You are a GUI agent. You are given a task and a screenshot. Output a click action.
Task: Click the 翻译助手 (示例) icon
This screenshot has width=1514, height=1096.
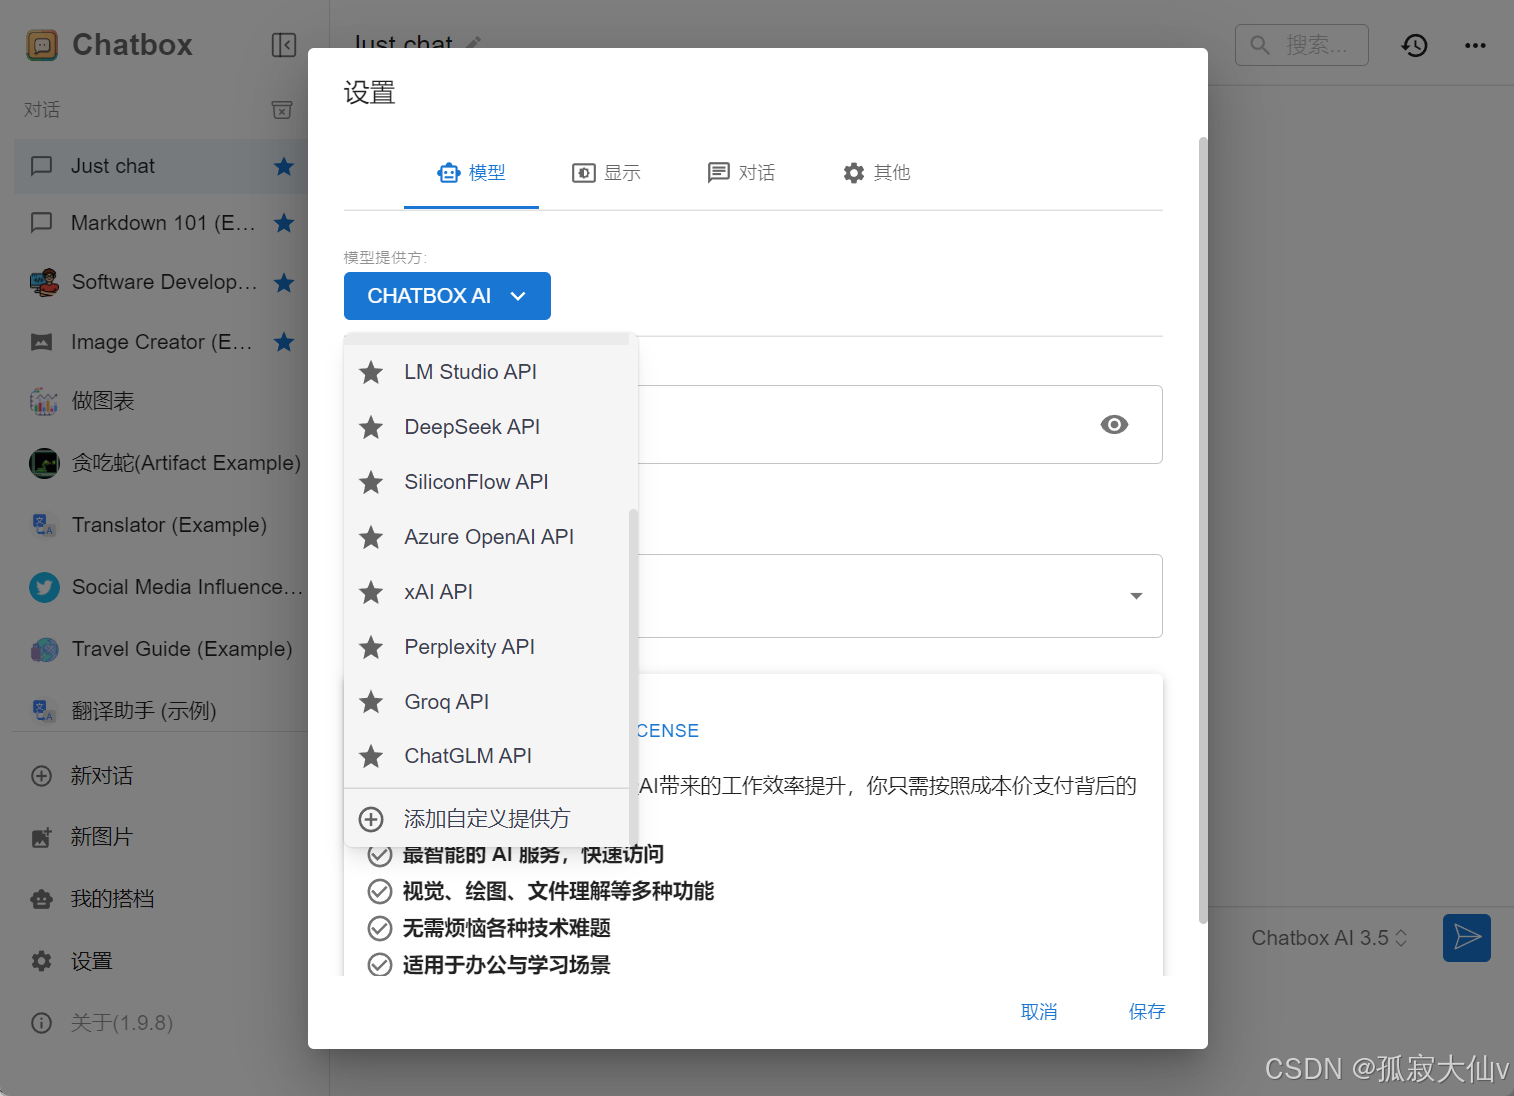pos(43,711)
